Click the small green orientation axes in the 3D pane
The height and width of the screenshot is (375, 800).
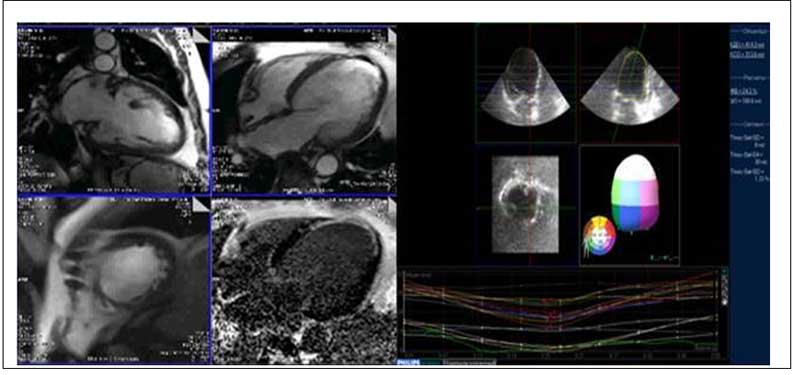[x=662, y=259]
